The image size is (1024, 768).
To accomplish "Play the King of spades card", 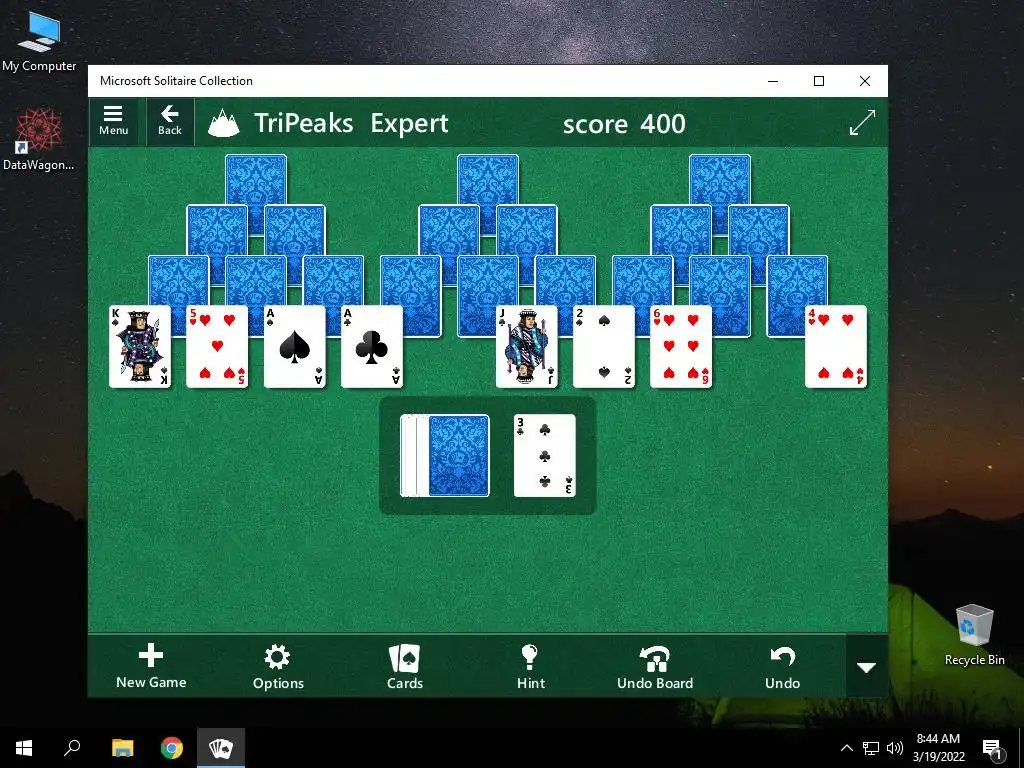I will [140, 347].
